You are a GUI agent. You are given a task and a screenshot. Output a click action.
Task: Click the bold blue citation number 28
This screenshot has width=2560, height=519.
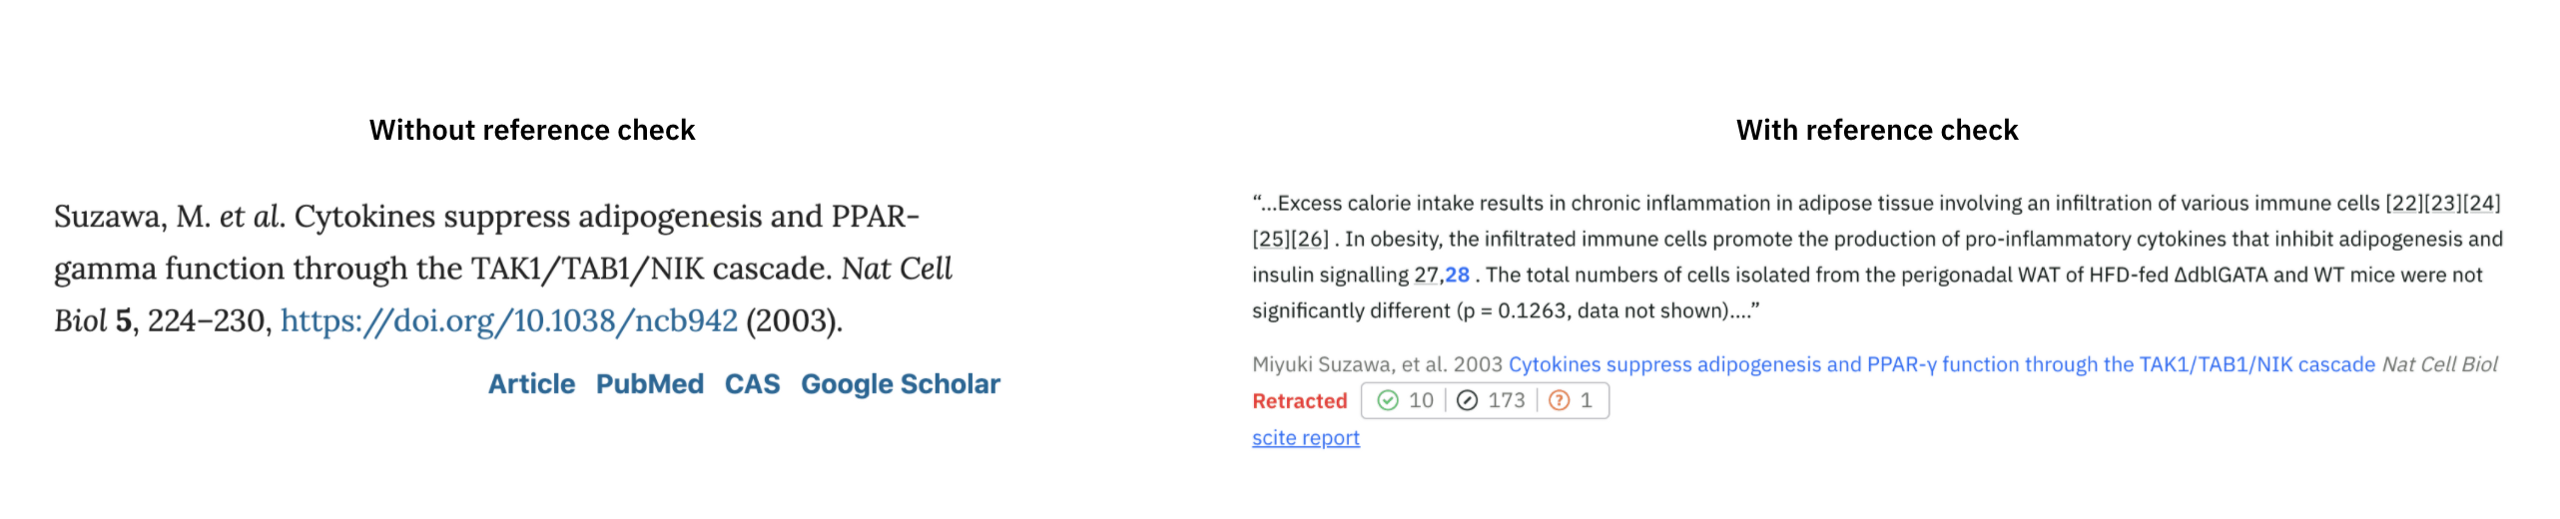1457,275
